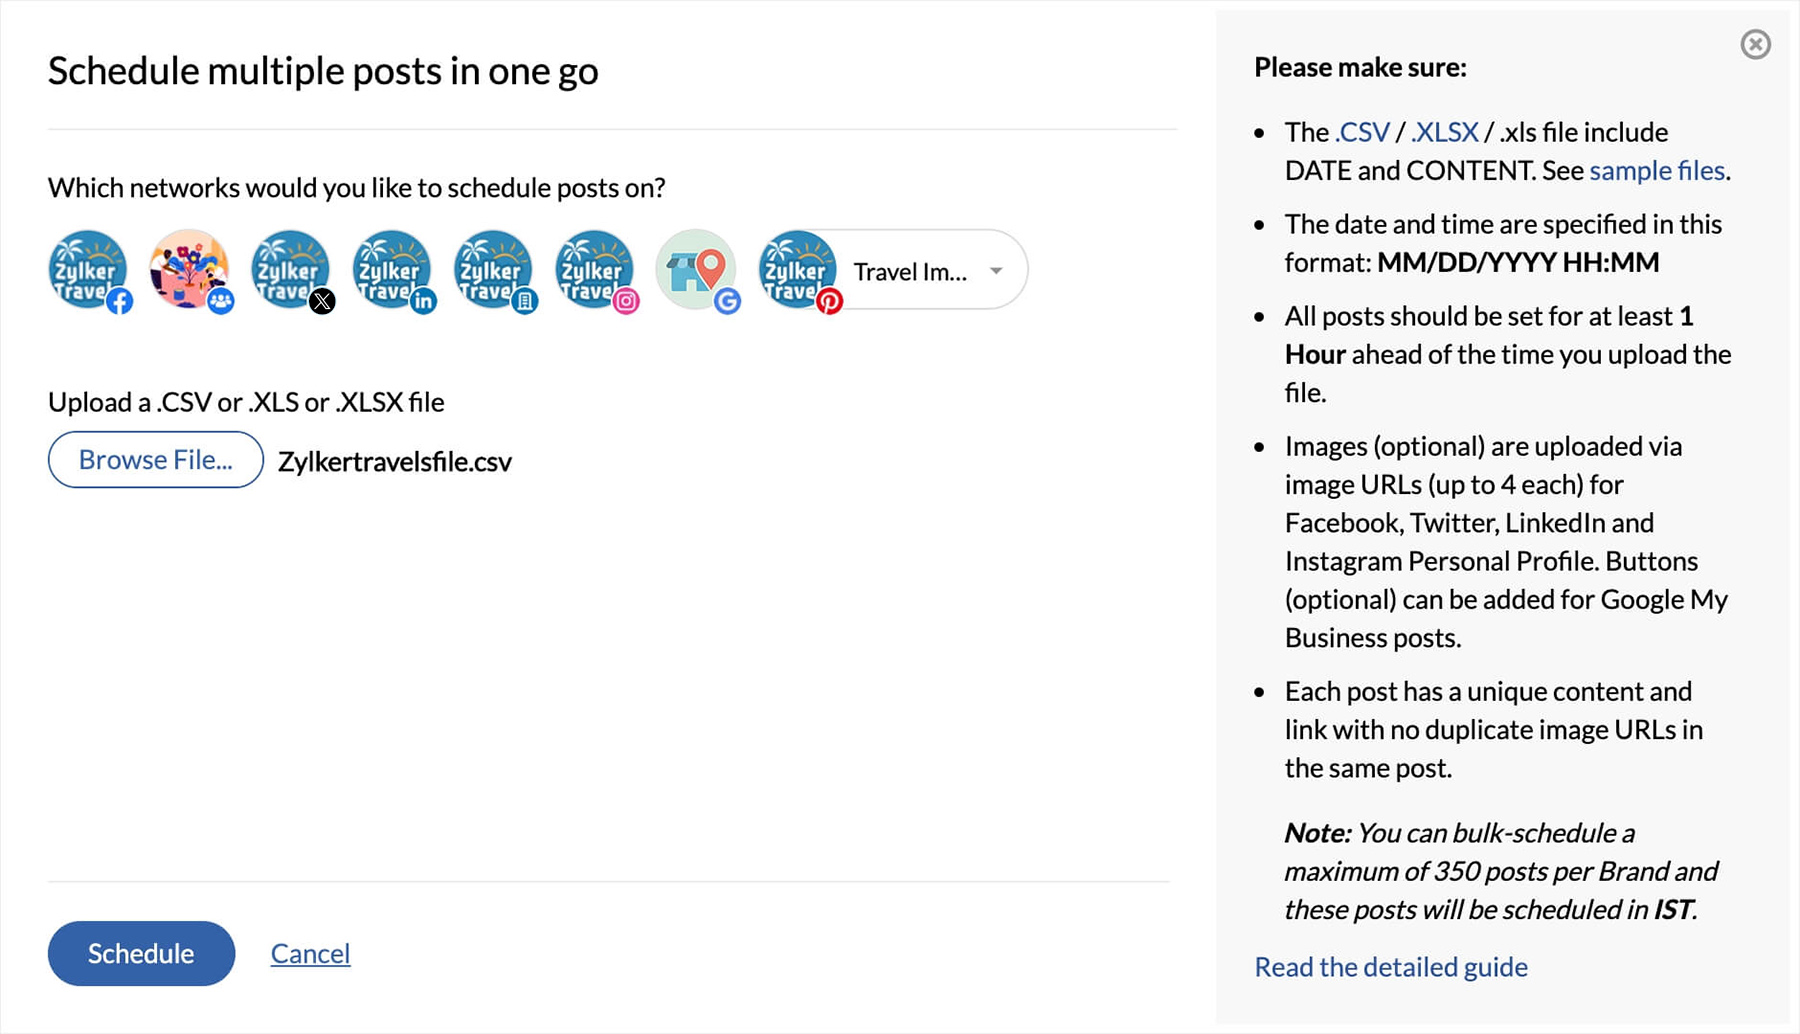Dismiss the Please make sure panel
Screen dimensions: 1800x1034
(1755, 45)
